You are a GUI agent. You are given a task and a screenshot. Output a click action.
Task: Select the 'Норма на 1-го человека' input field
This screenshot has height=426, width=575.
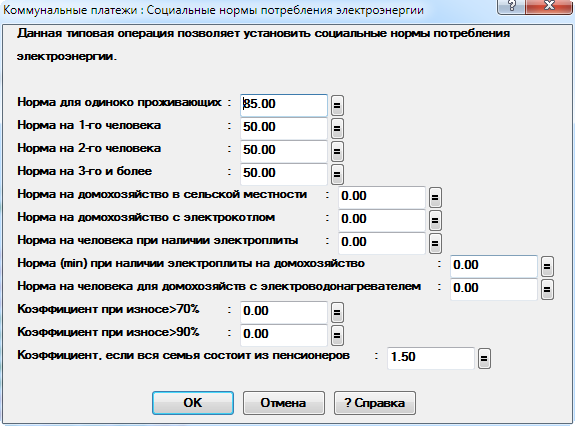284,128
